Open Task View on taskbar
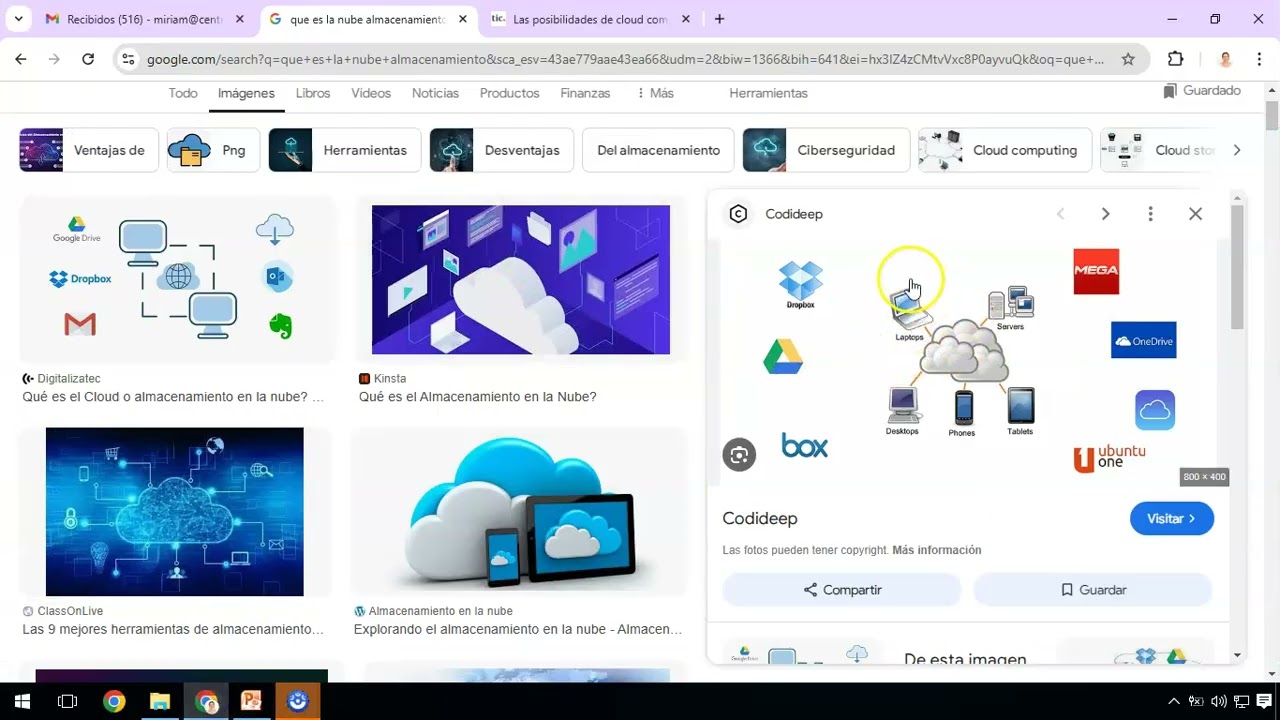The width and height of the screenshot is (1280, 720). click(67, 701)
